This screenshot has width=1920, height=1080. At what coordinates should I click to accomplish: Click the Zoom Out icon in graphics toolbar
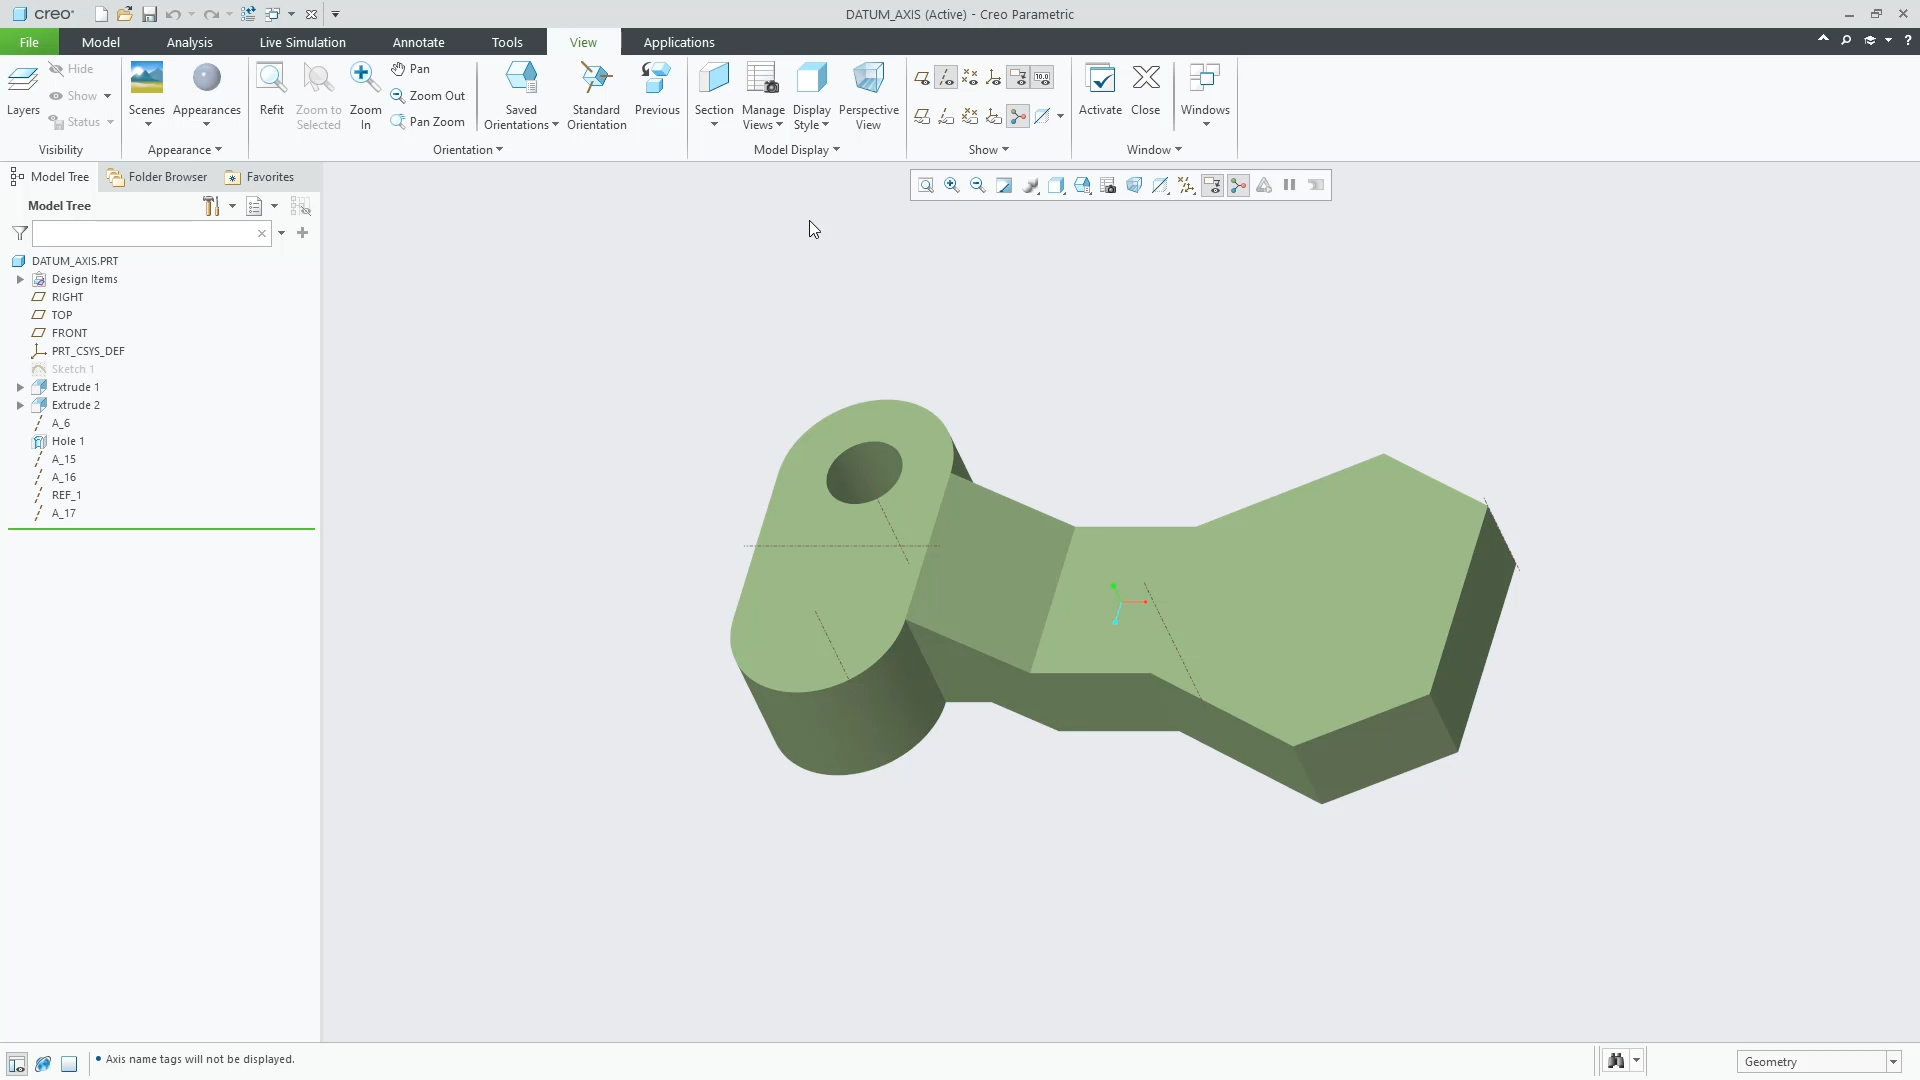978,185
